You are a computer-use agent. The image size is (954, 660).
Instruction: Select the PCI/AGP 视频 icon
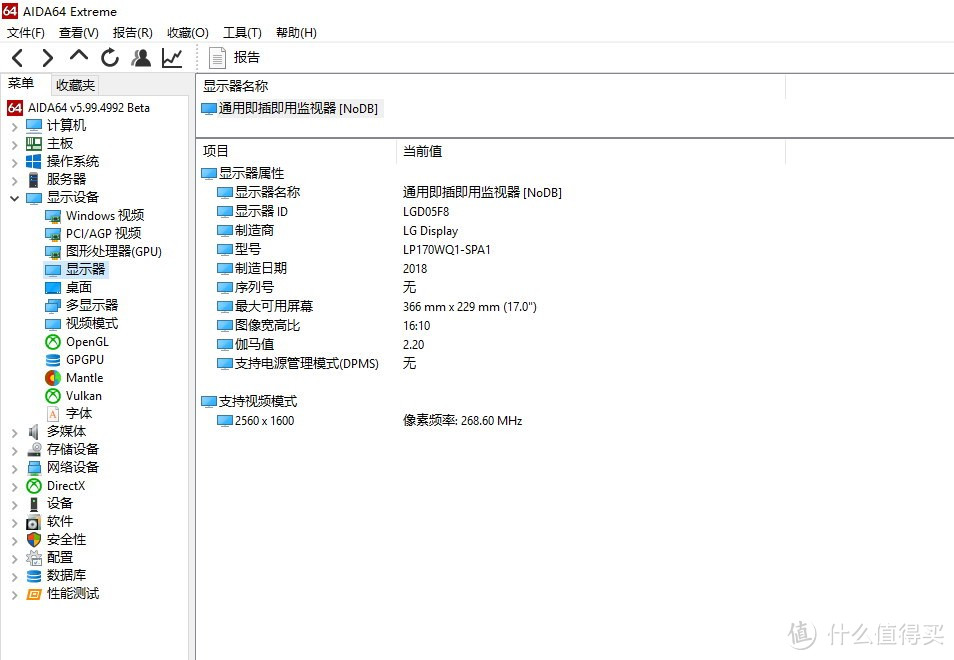point(53,234)
